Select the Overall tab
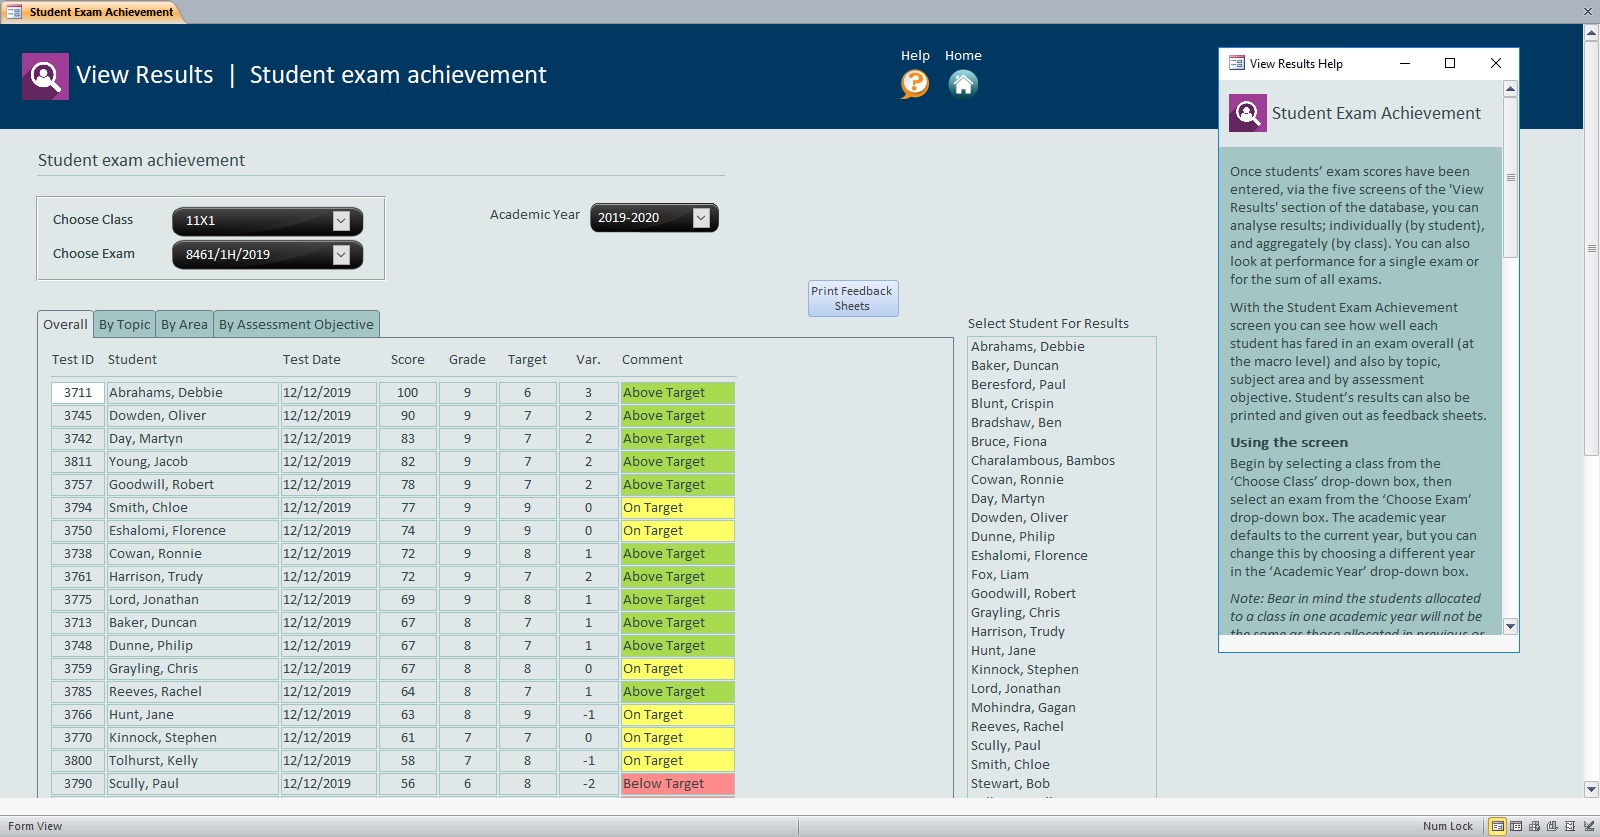Viewport: 1600px width, 837px height. tap(65, 324)
